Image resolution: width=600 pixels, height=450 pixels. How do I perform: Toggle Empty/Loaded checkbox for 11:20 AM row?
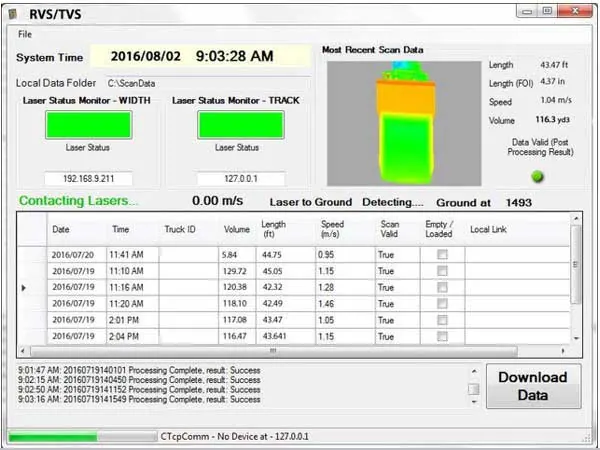pos(442,304)
